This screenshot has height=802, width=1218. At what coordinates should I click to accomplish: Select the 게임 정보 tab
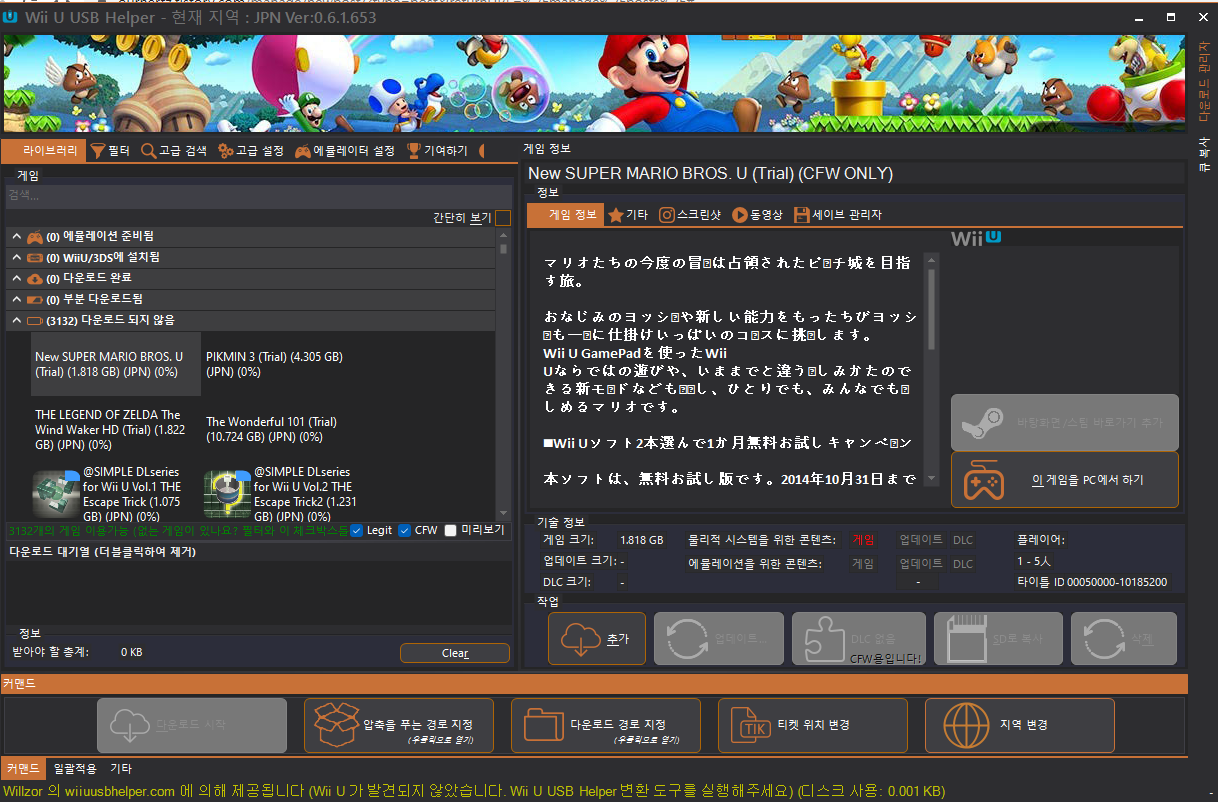click(565, 215)
